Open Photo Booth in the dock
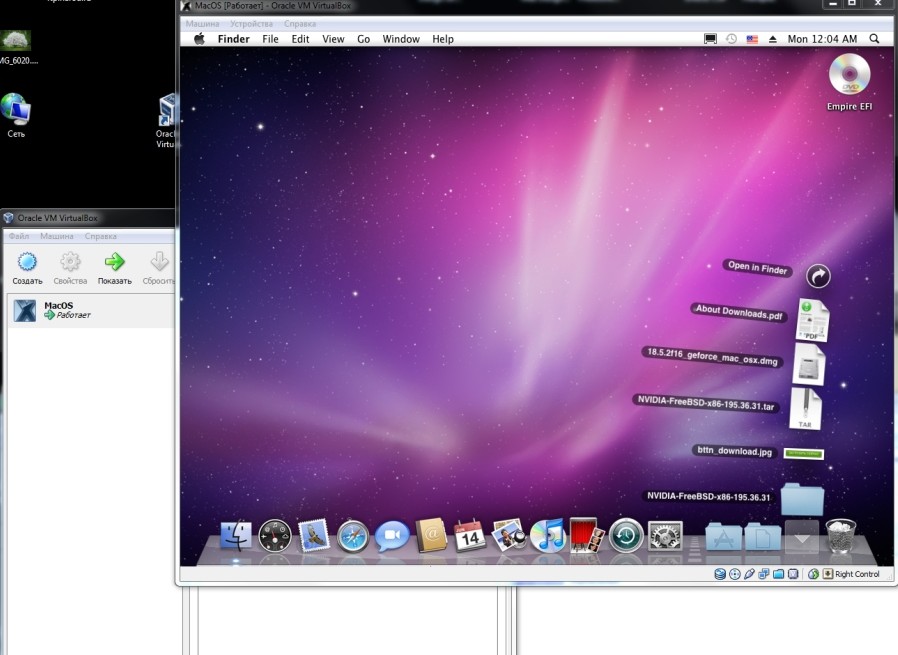This screenshot has height=655, width=898. tap(587, 535)
